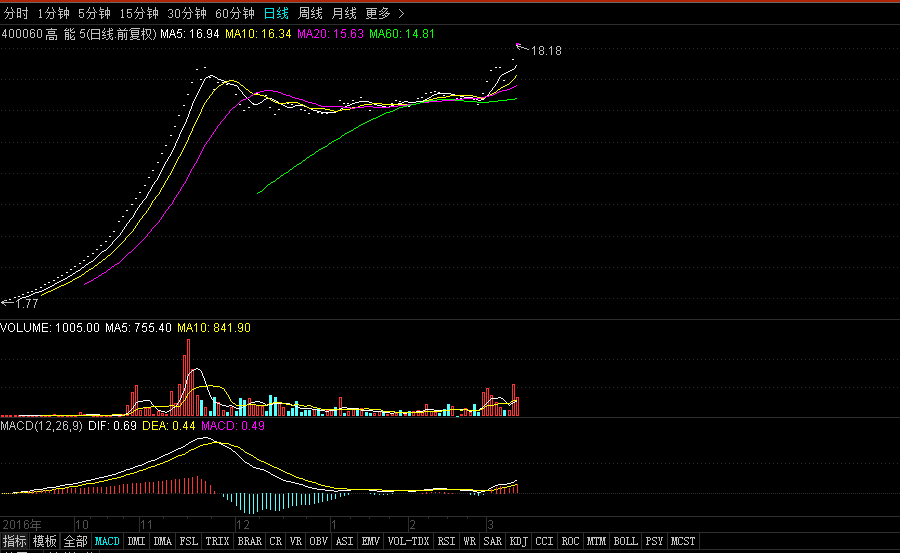The image size is (900, 553).
Task: Click the month 2 marker on time axis
Action: click(x=412, y=524)
